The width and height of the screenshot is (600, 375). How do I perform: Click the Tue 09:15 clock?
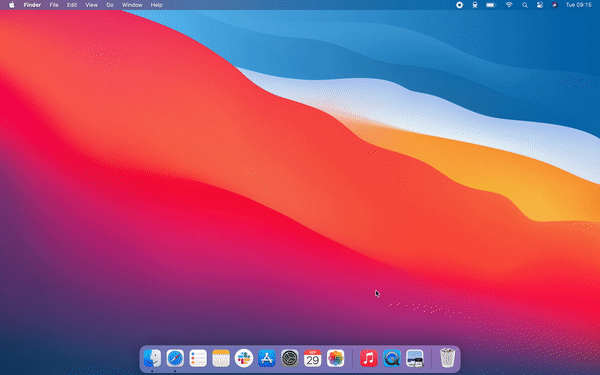tap(579, 5)
